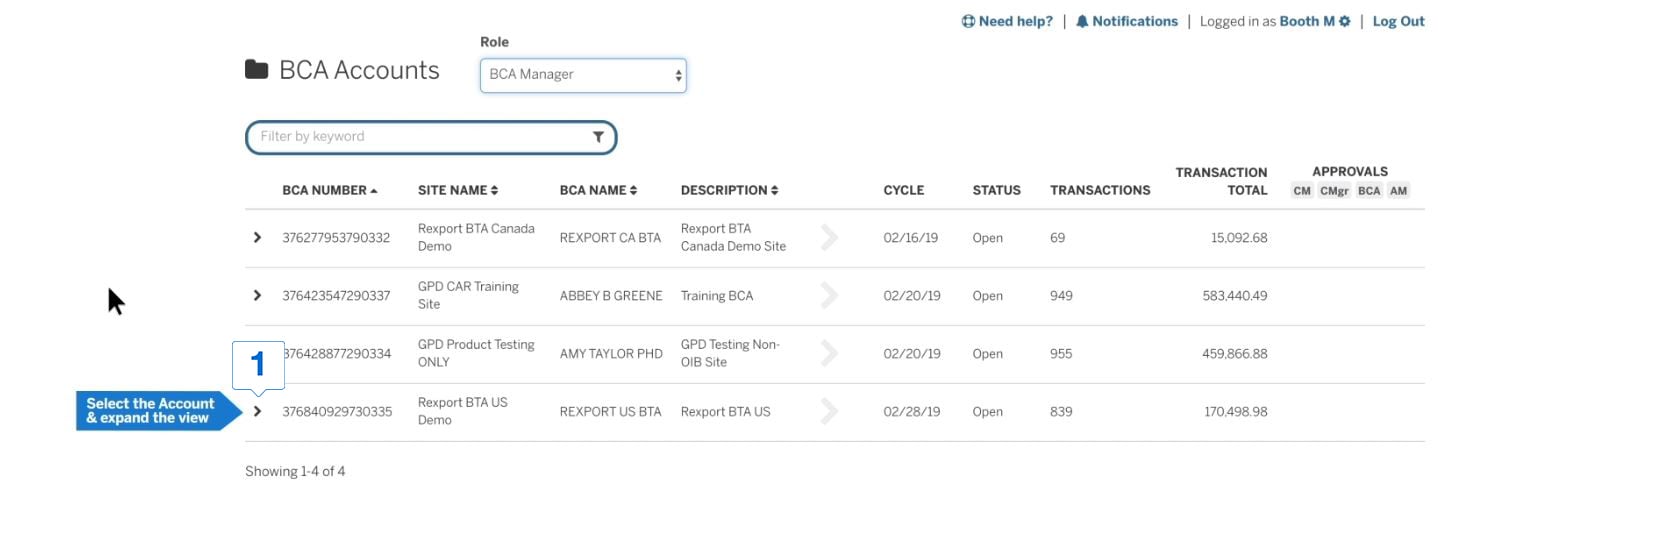Click BCA name AMY TAYLOR PHD
The height and width of the screenshot is (546, 1663).
[611, 354]
